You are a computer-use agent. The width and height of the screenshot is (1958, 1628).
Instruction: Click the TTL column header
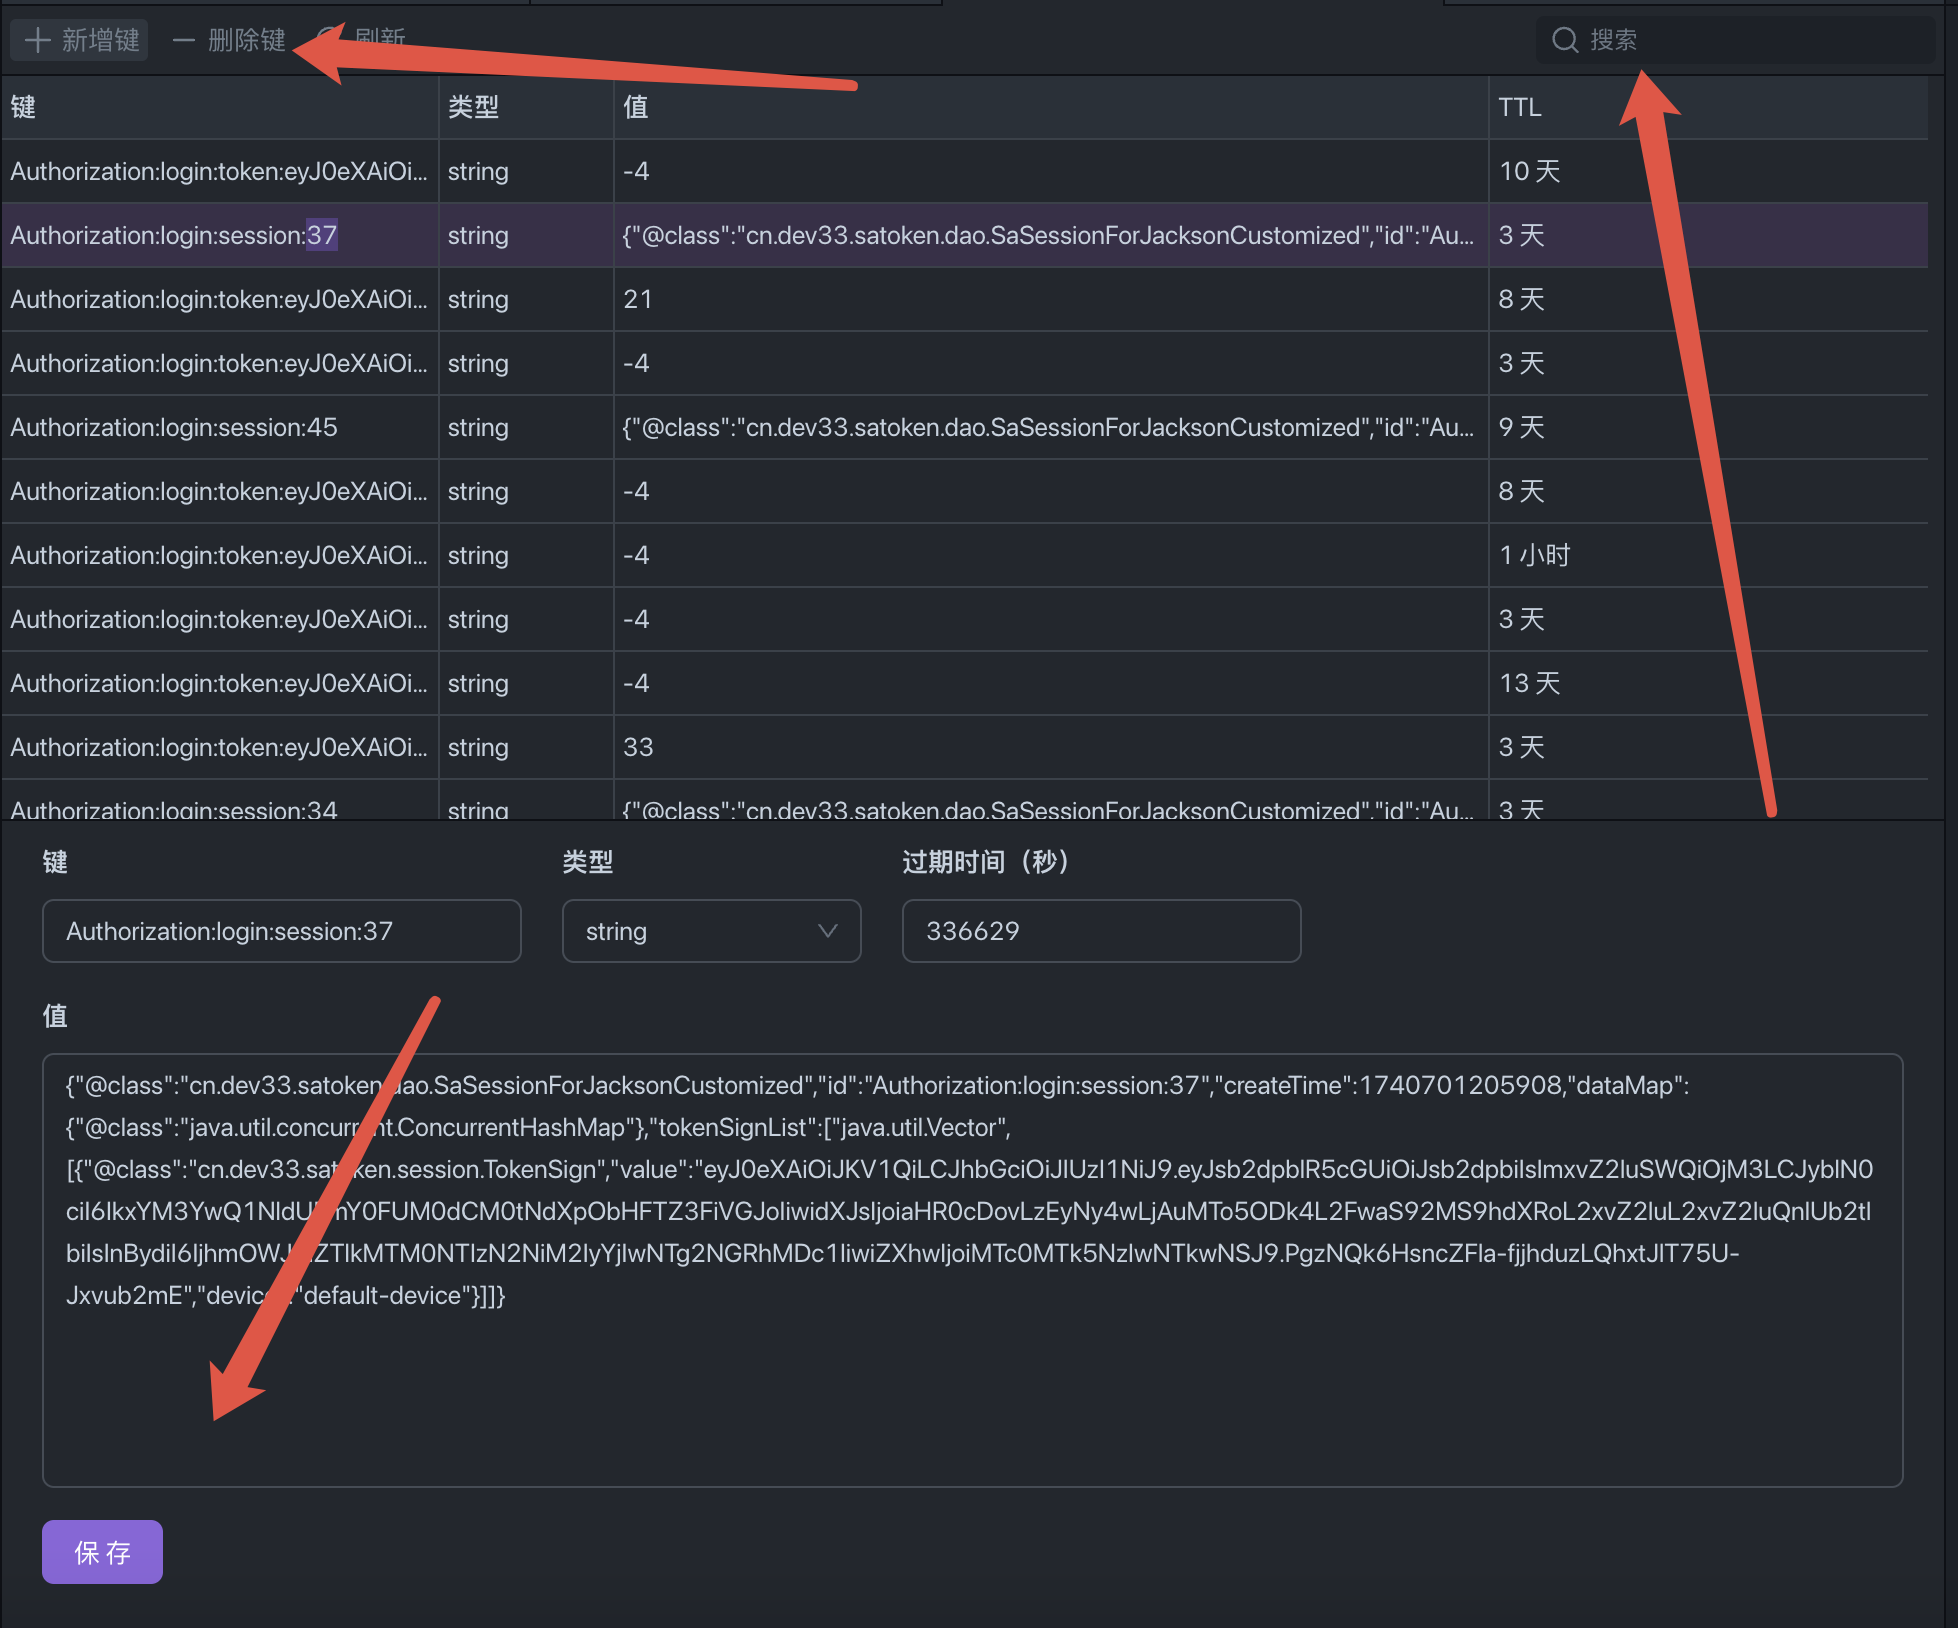1519,107
